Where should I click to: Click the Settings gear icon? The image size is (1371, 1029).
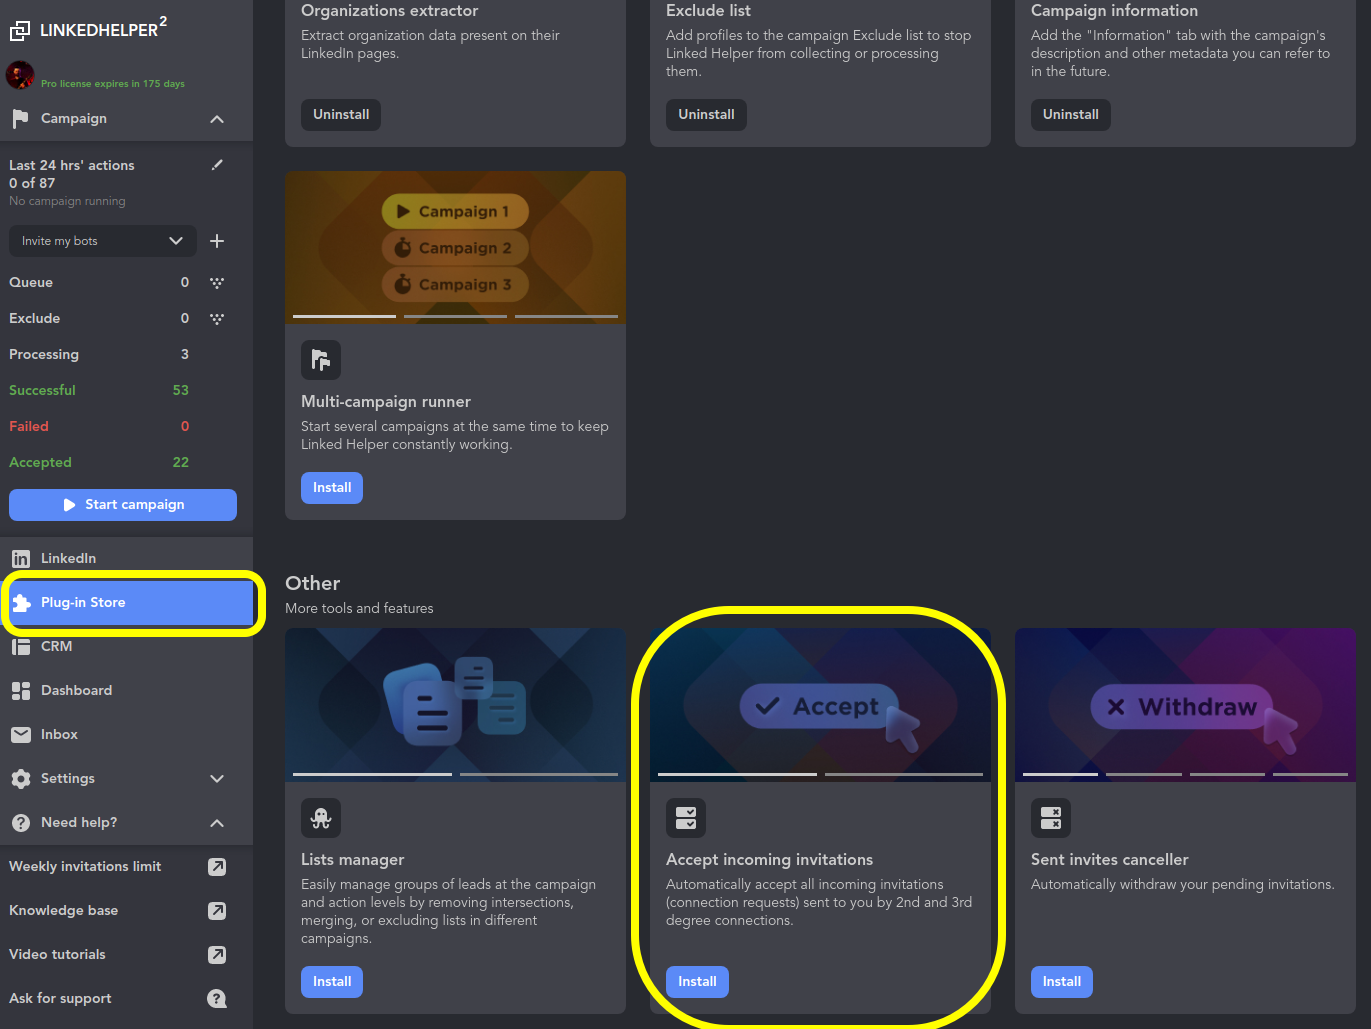20,779
